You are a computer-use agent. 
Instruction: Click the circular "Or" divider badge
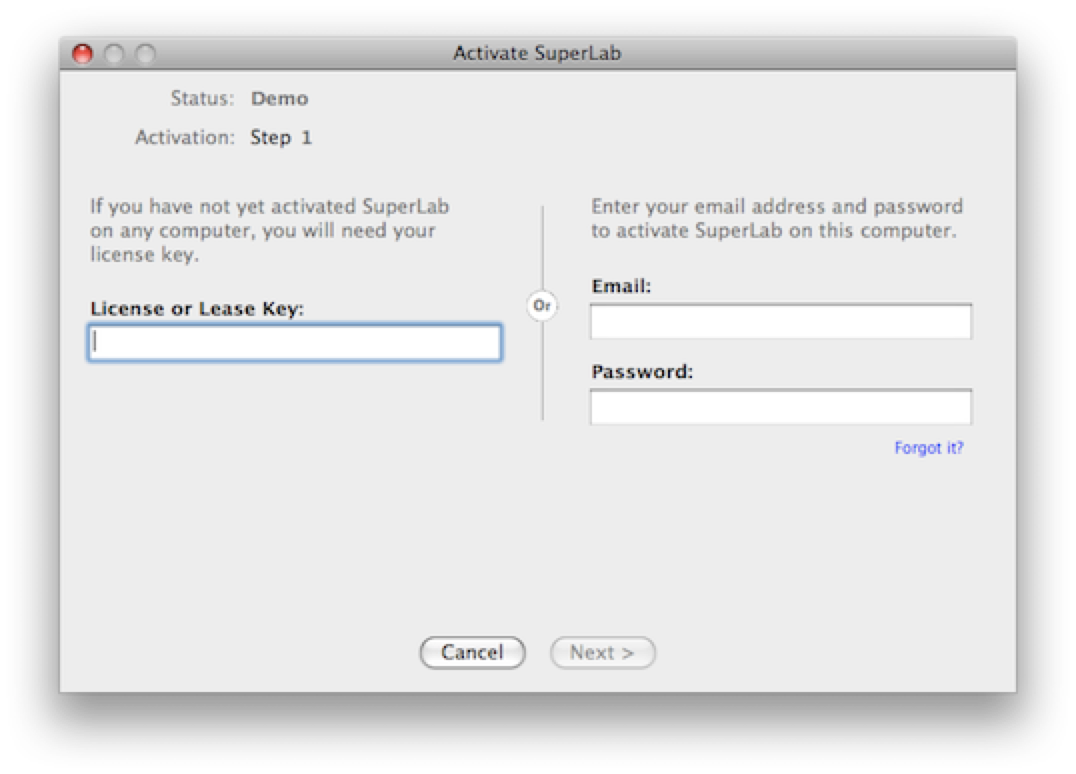tap(542, 306)
